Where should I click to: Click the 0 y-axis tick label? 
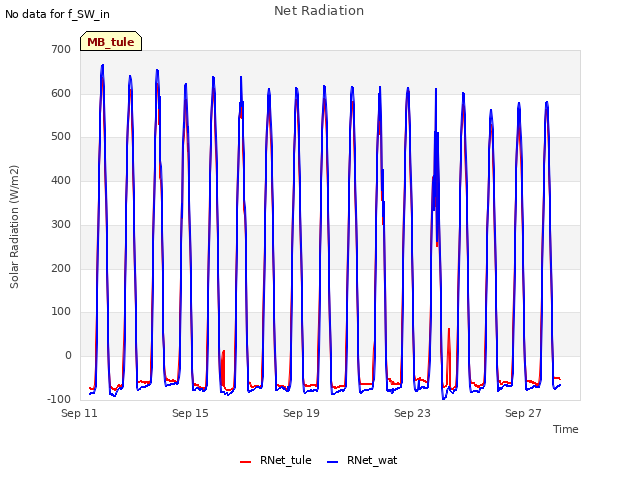coord(68,356)
